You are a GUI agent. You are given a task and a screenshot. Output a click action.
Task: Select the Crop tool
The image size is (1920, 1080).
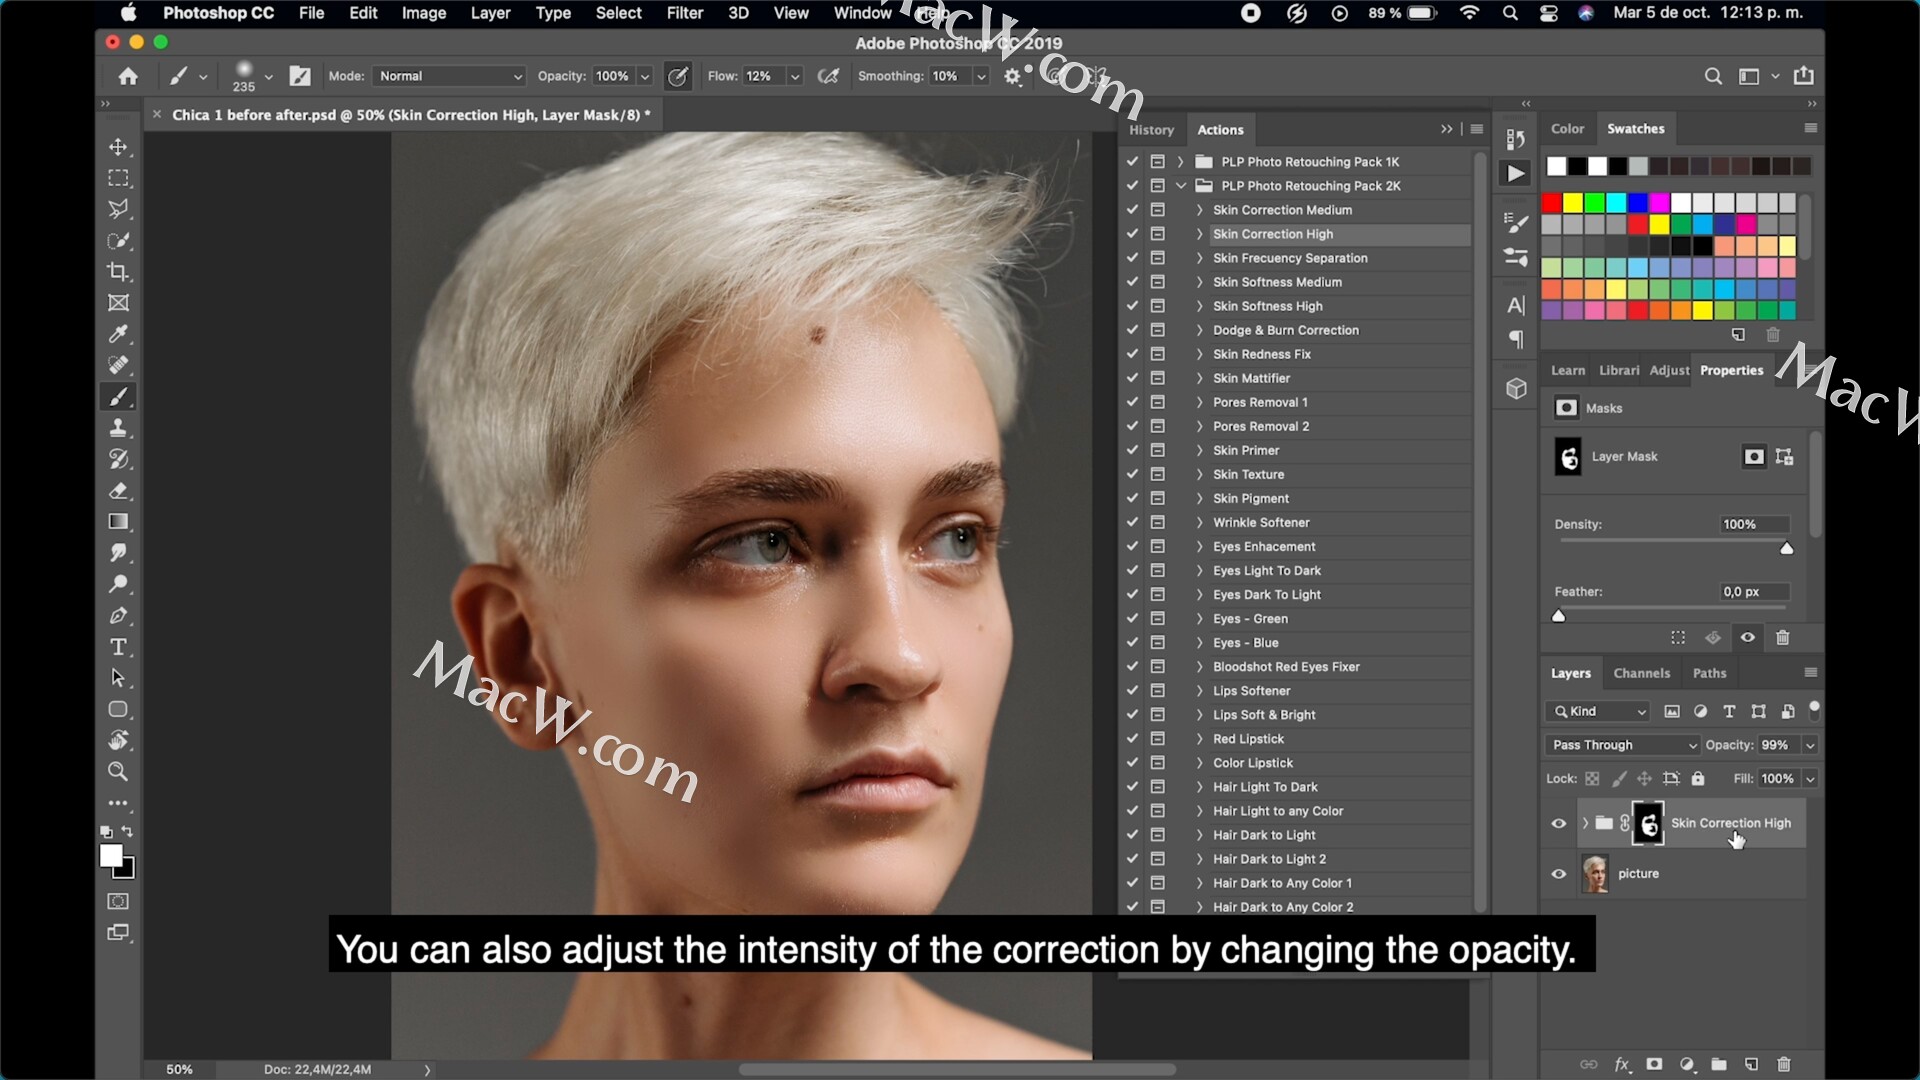[x=118, y=272]
